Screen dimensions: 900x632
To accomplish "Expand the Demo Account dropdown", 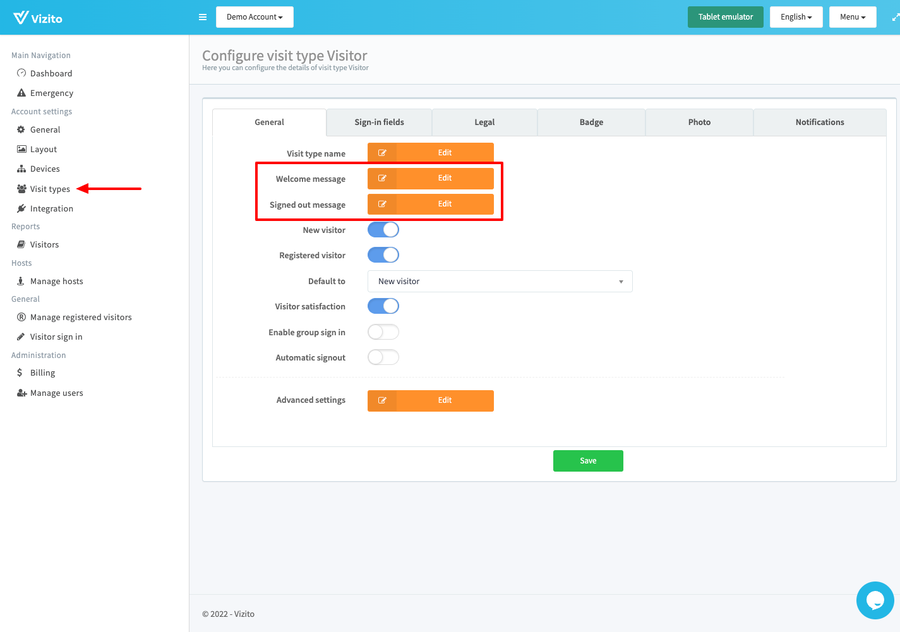I will click(x=254, y=17).
